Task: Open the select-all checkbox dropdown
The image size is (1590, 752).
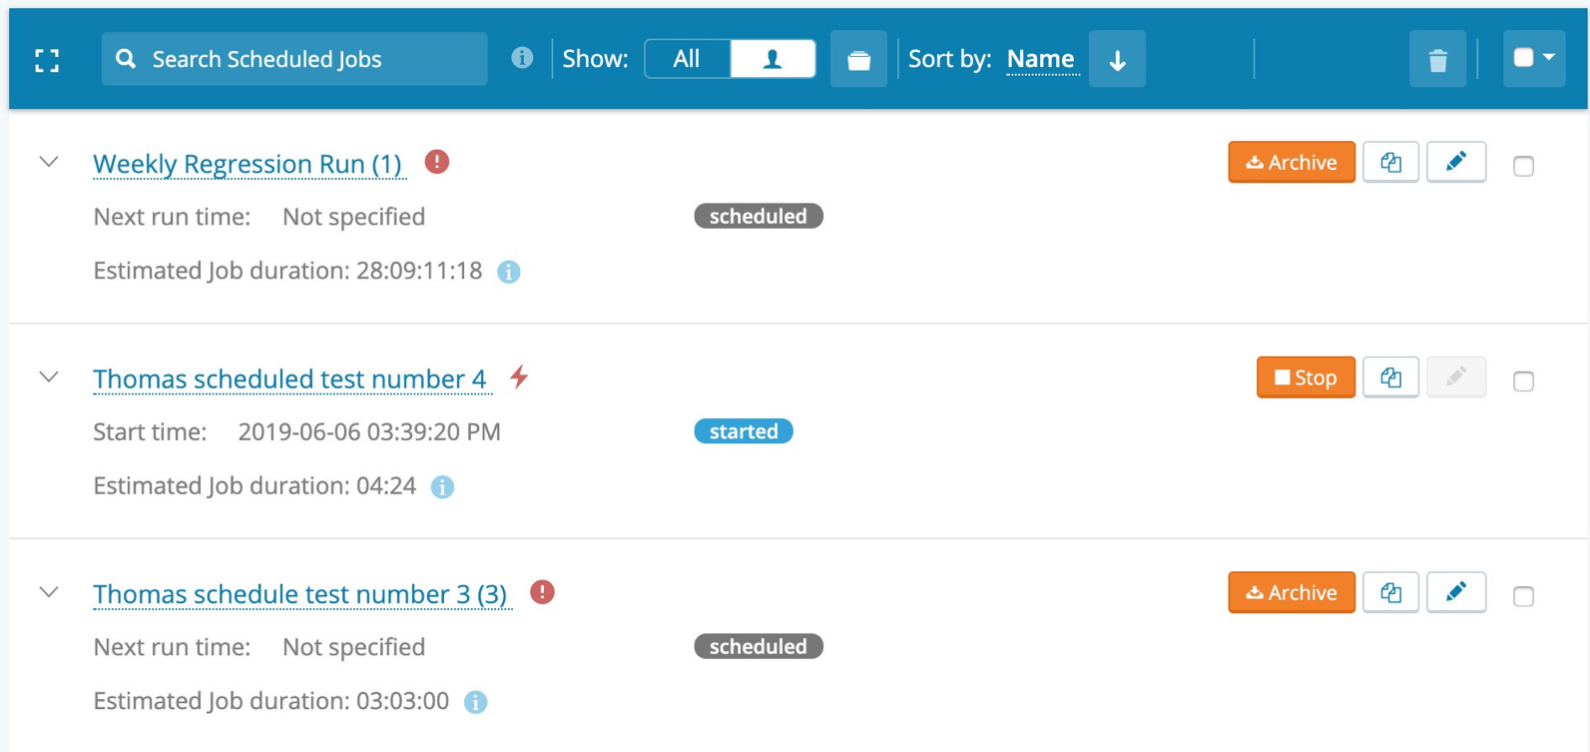Action: click(x=1534, y=58)
